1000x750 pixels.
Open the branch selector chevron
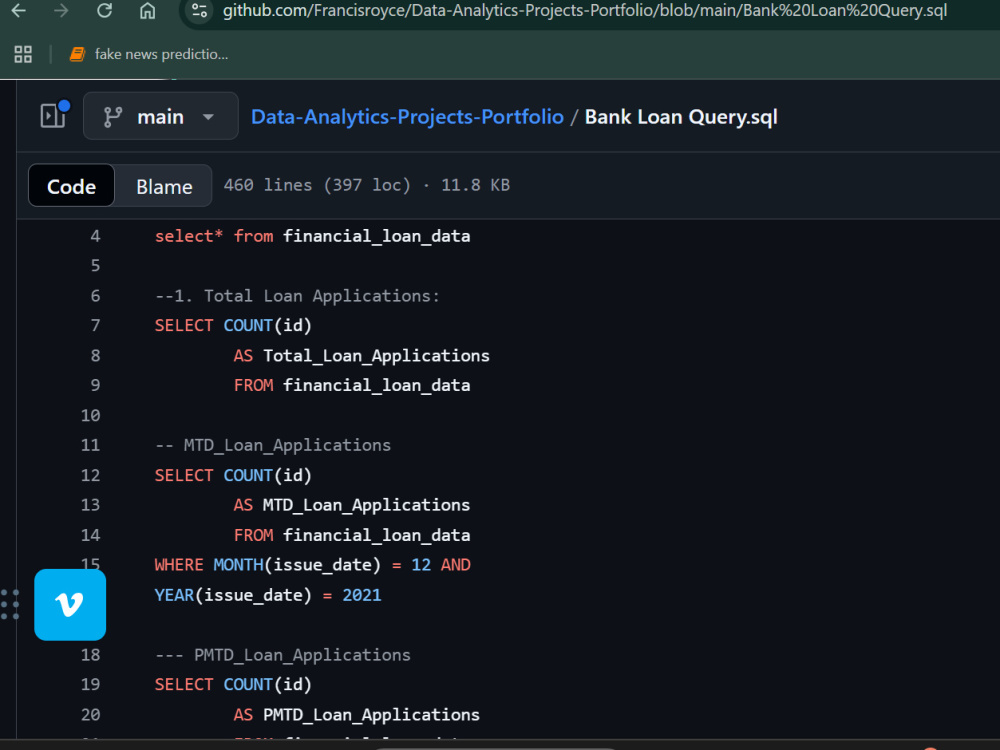click(x=209, y=116)
